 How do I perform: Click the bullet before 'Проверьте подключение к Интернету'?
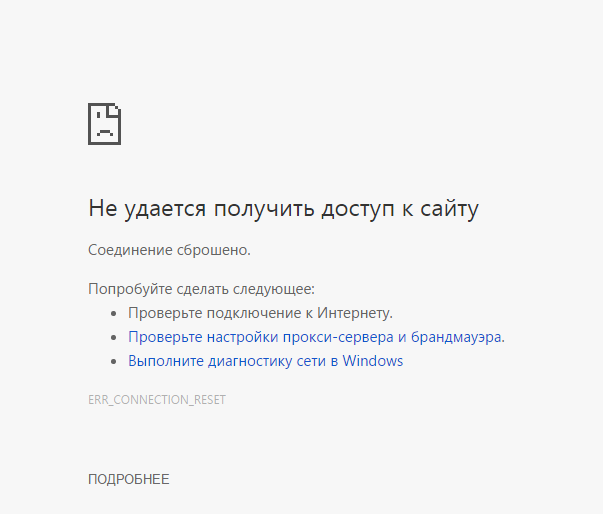(x=115, y=314)
